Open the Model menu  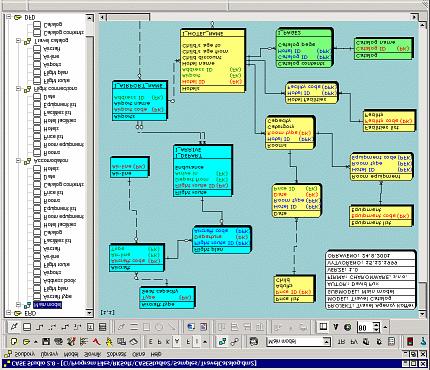click(71, 354)
